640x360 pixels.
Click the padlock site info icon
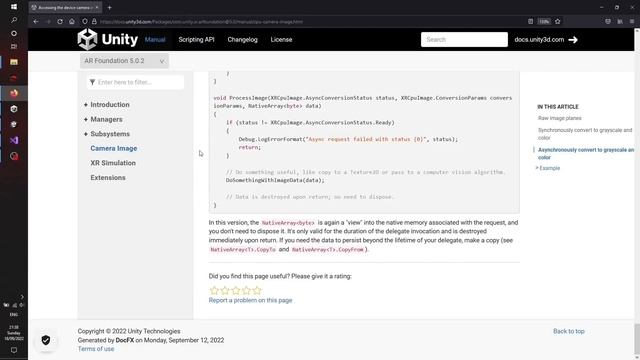(x=94, y=22)
